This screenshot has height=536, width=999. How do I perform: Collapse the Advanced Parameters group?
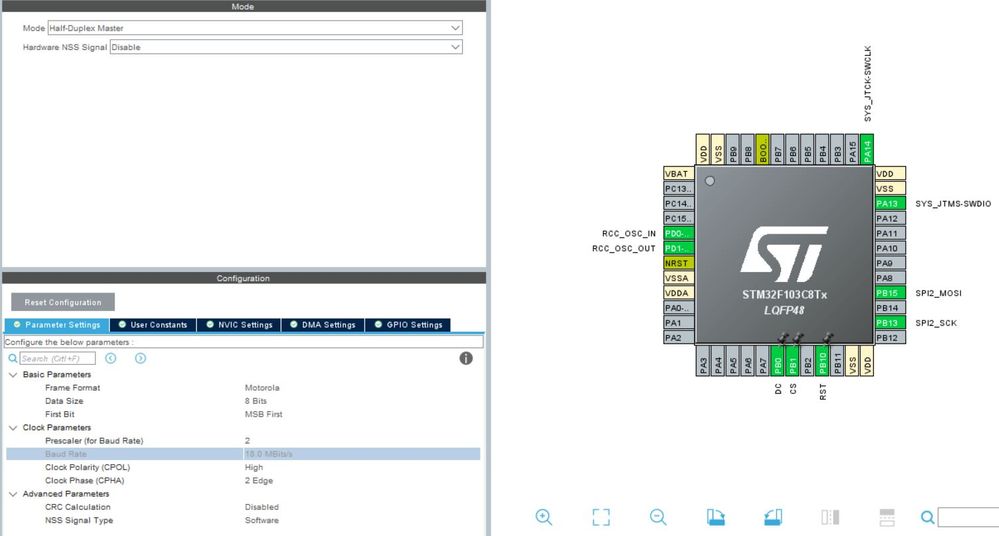13,494
